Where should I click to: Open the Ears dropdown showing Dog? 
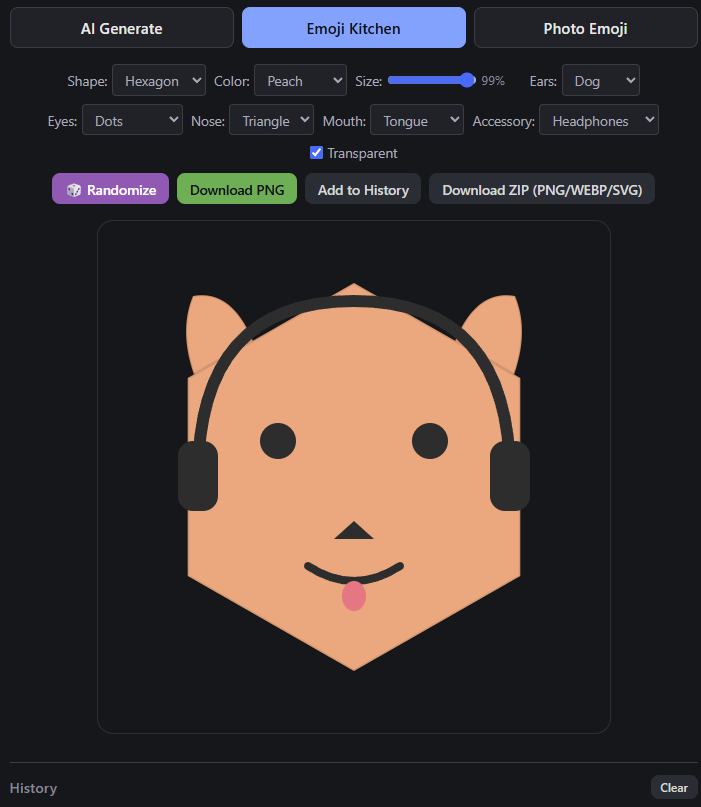point(601,80)
